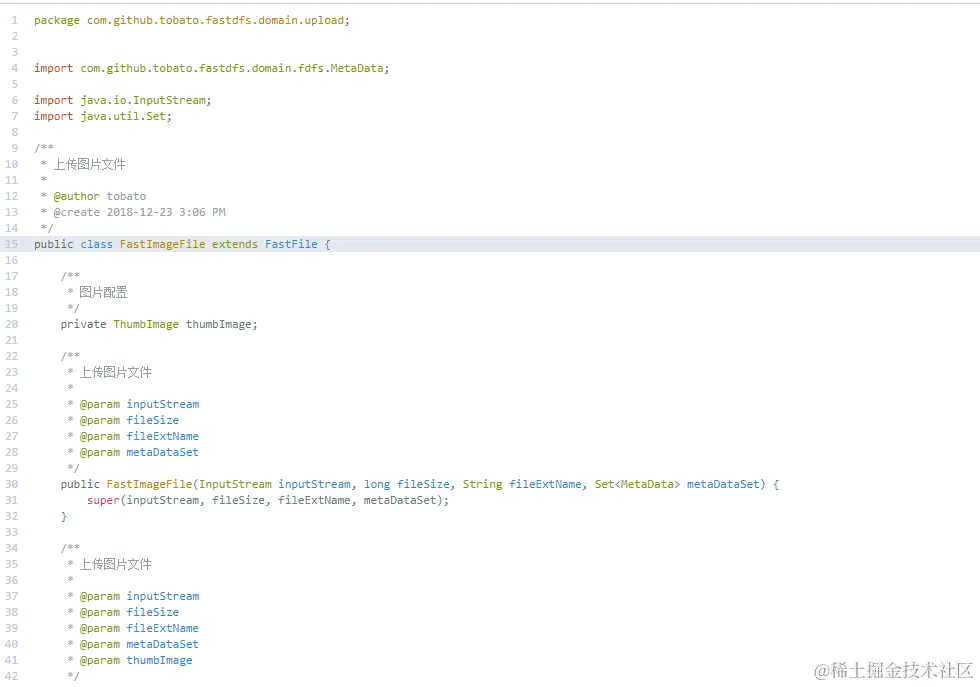Click the 'InputStream' parameter type on line 30

tap(236, 484)
